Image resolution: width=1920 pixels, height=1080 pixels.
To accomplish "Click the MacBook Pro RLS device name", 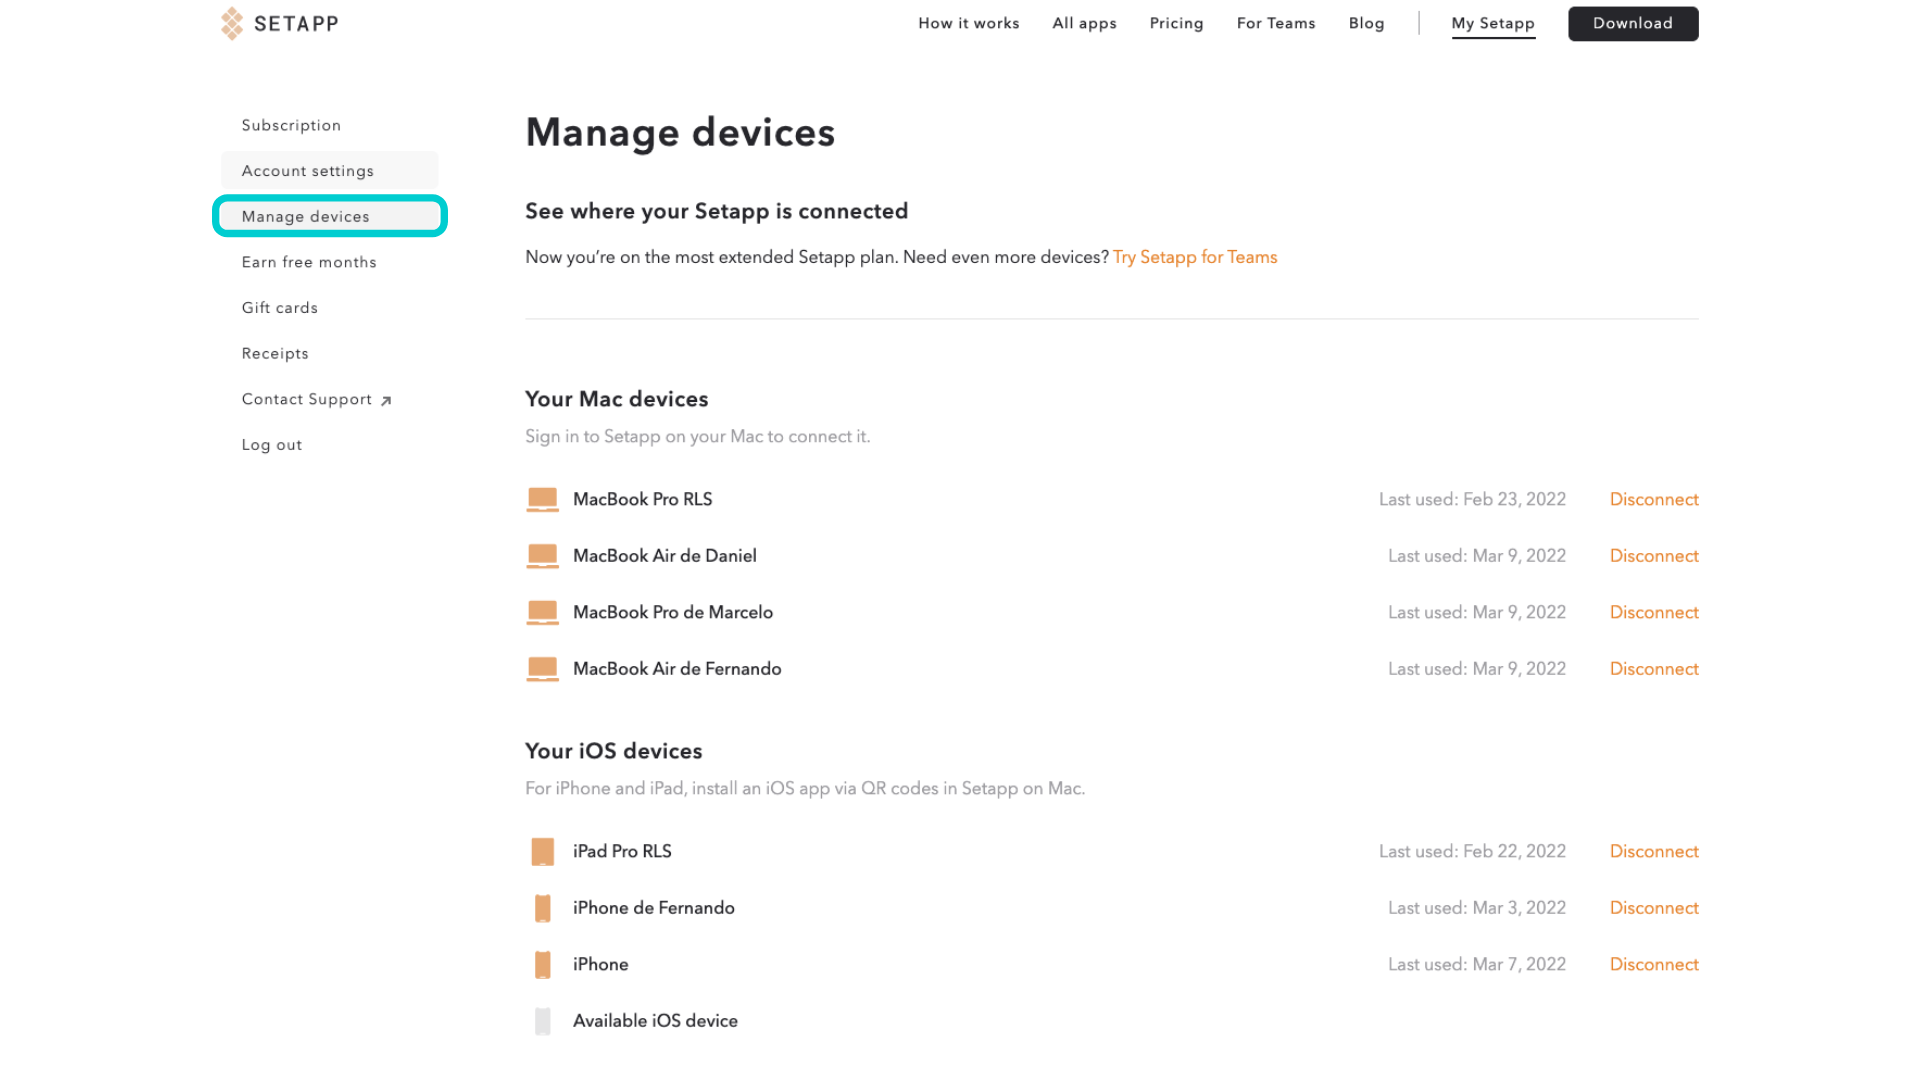I will [x=642, y=499].
